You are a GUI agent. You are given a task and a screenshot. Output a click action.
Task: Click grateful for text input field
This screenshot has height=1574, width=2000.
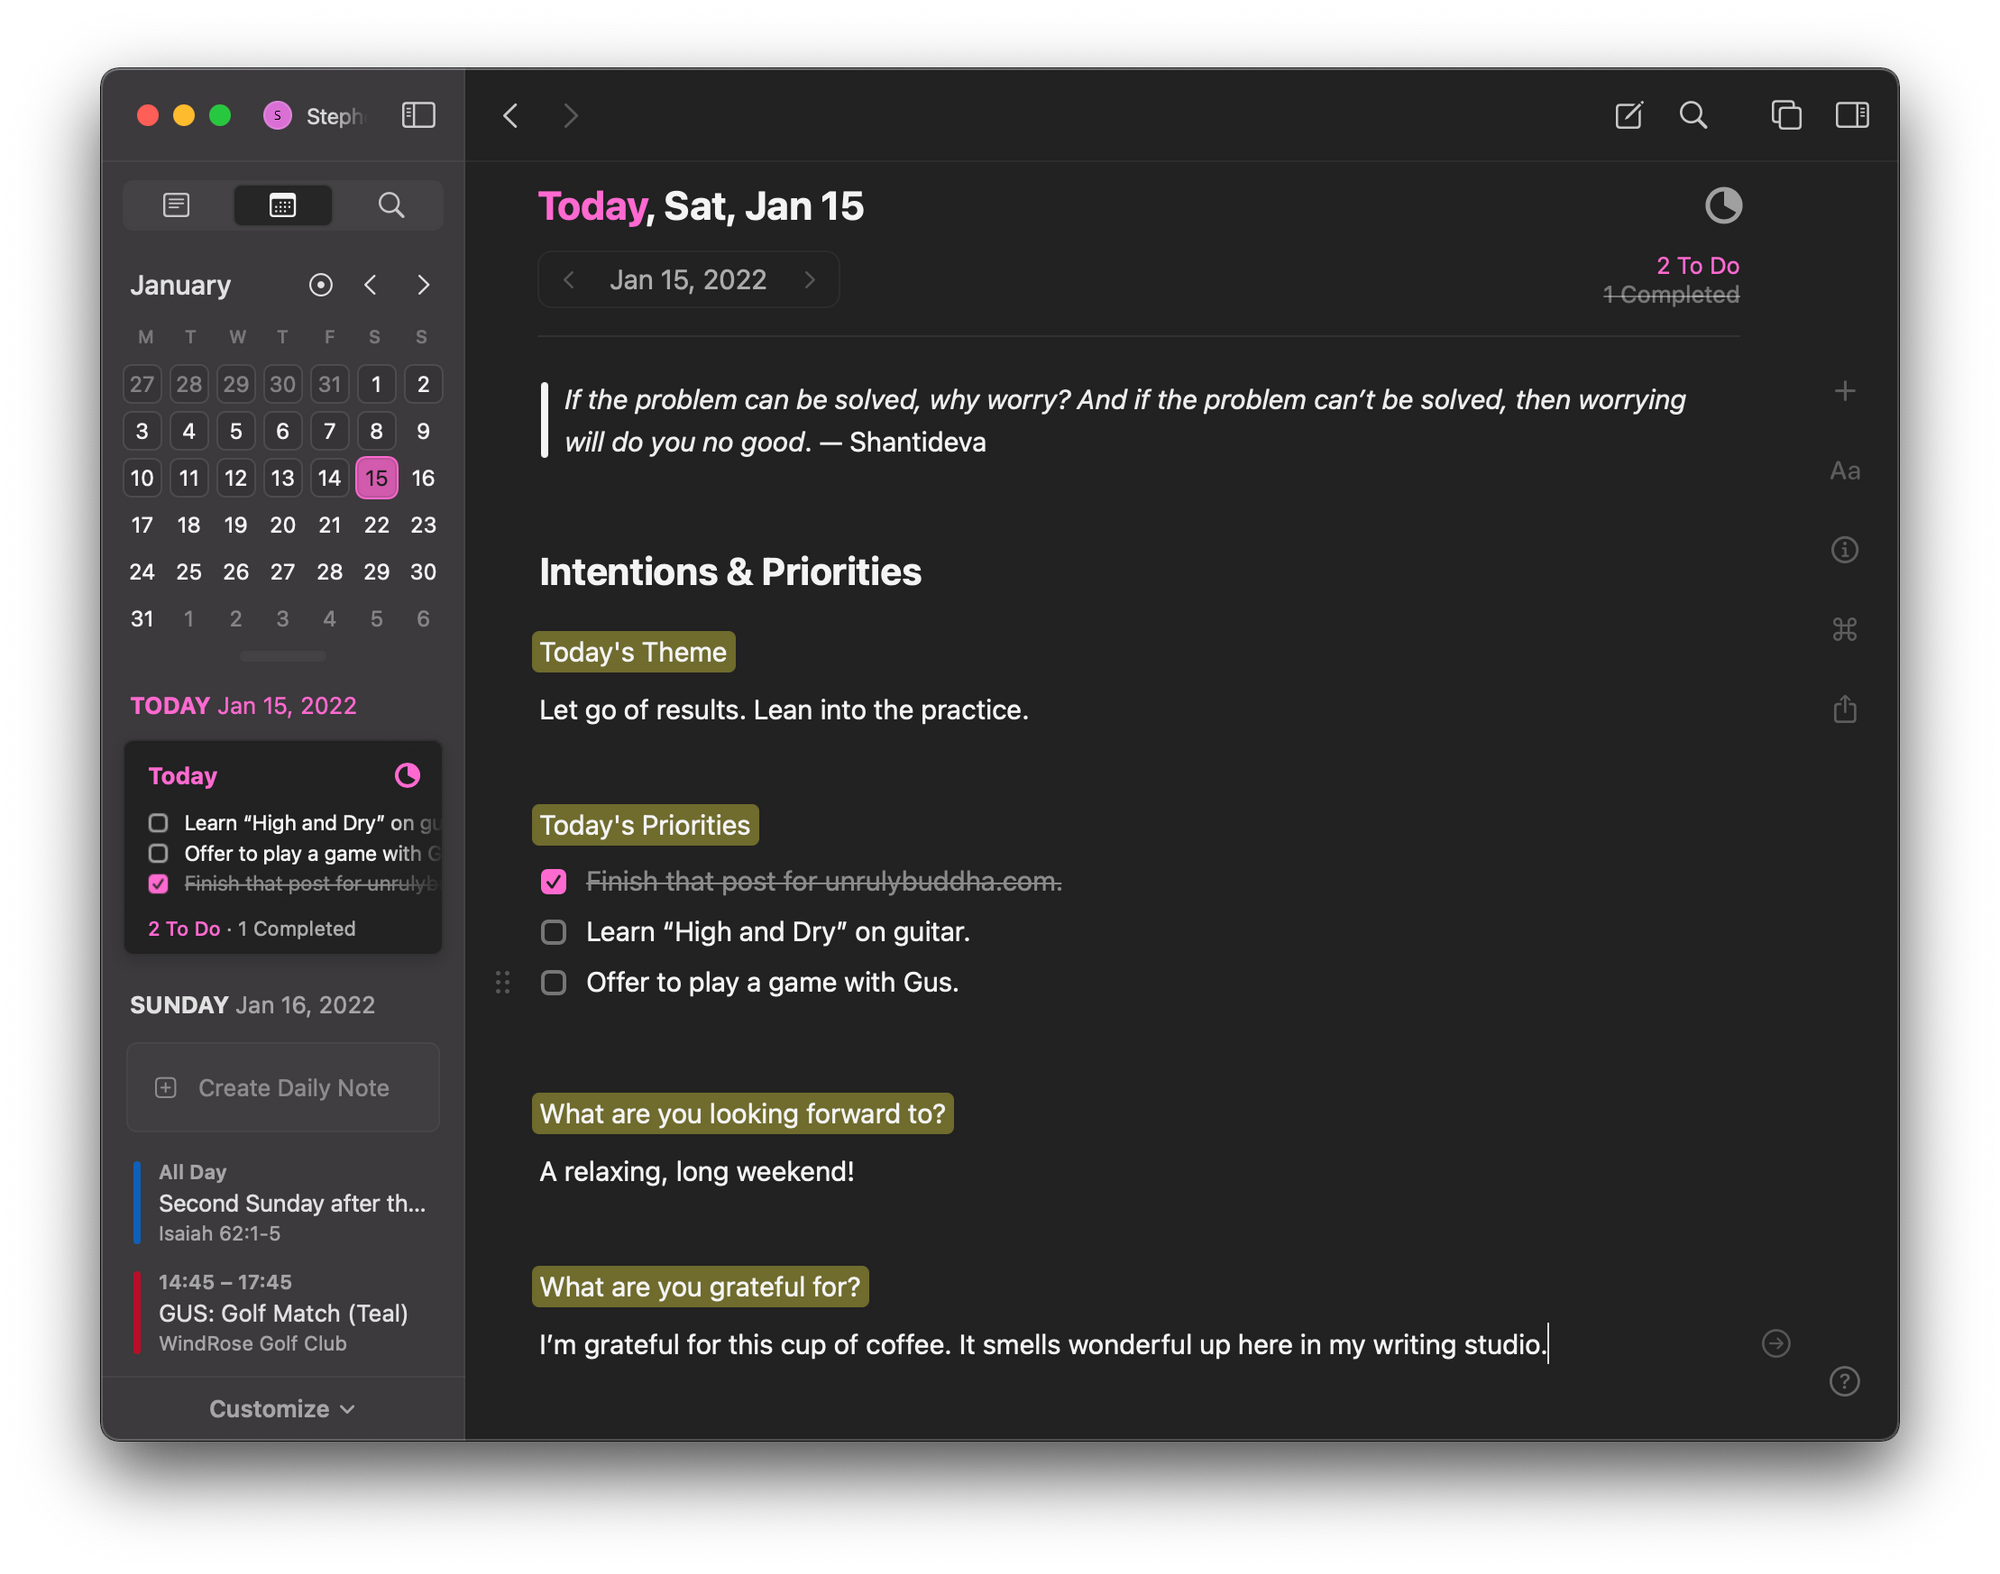pyautogui.click(x=1045, y=1344)
